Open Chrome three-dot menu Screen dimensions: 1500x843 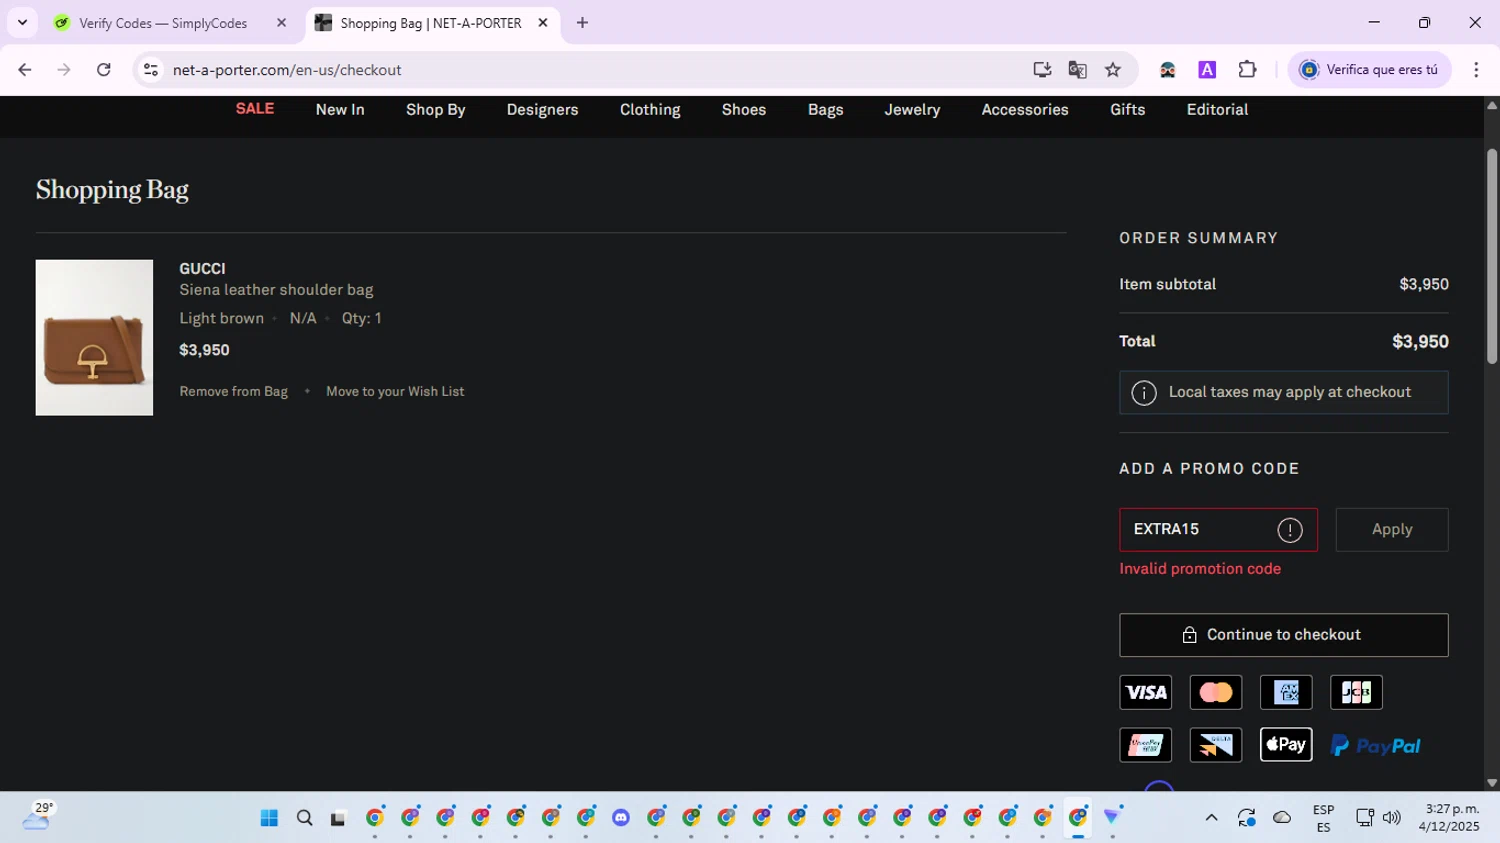(1476, 70)
